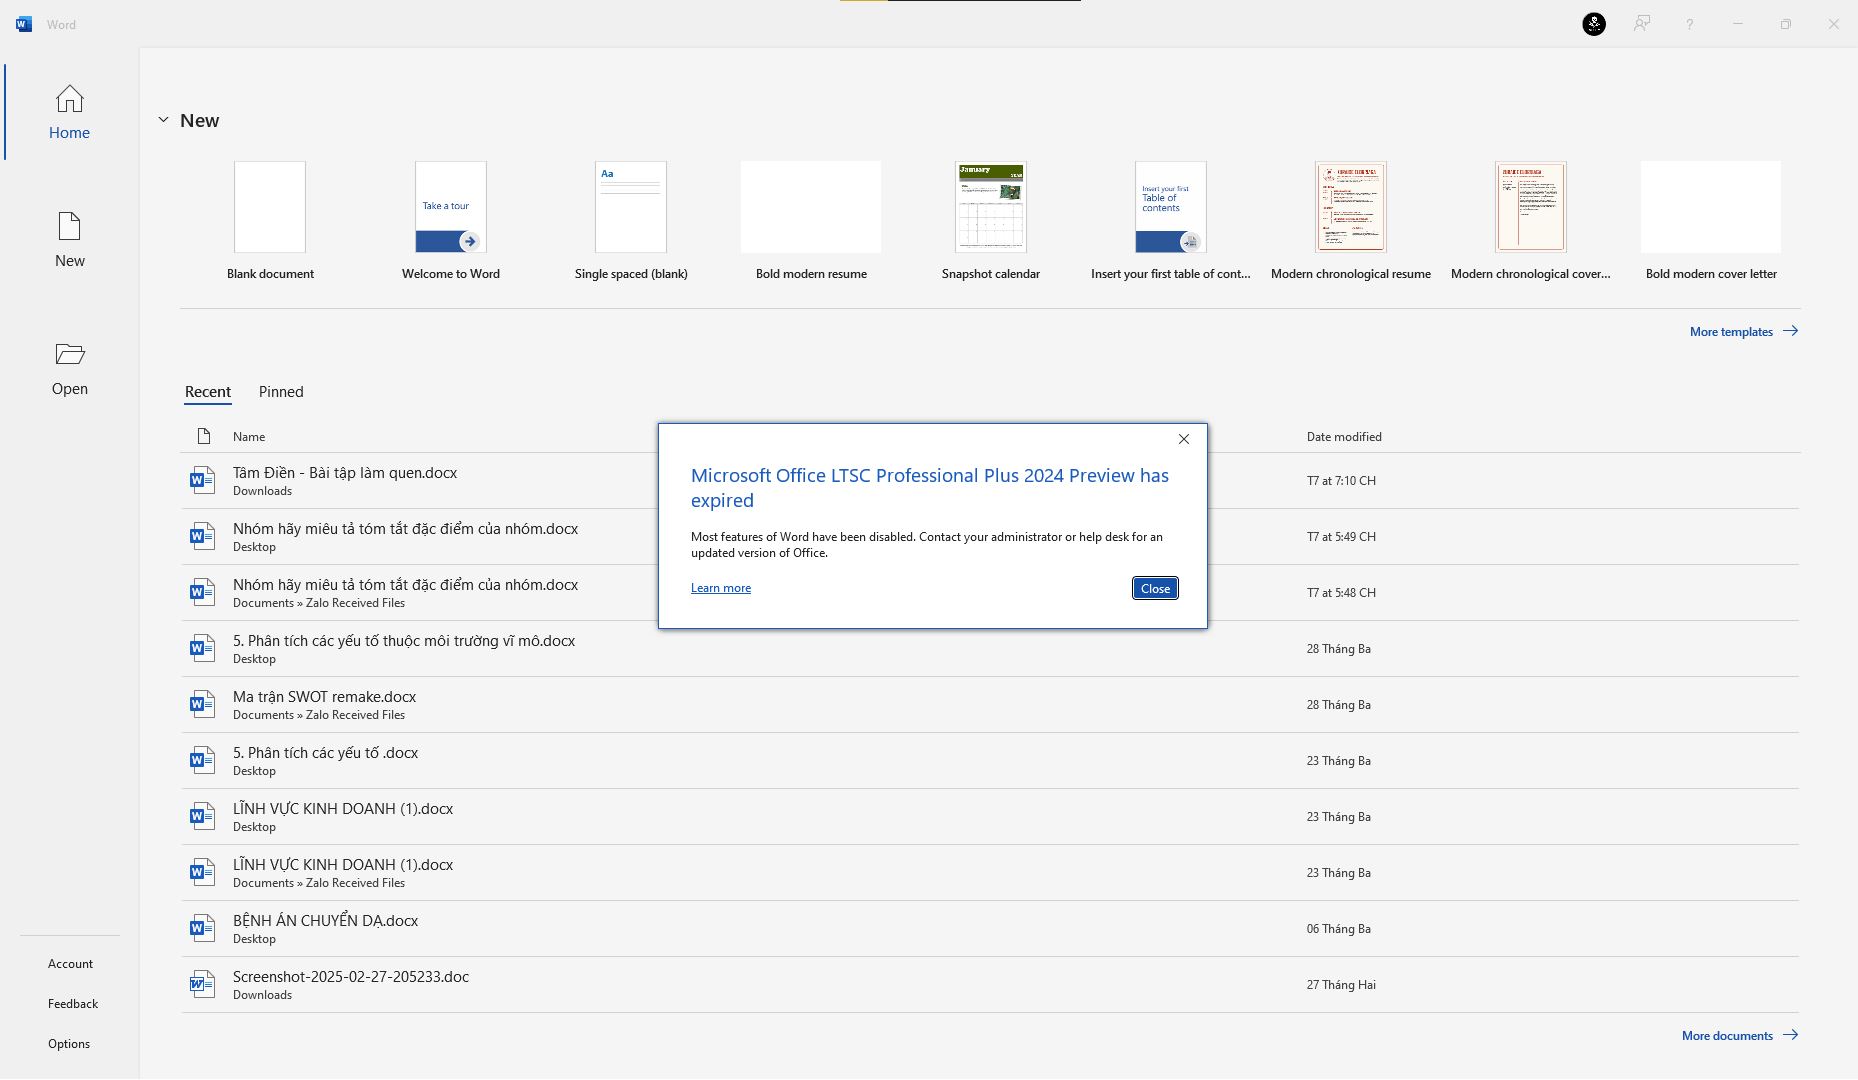
Task: Switch to the Pinned tab
Action: click(x=280, y=391)
